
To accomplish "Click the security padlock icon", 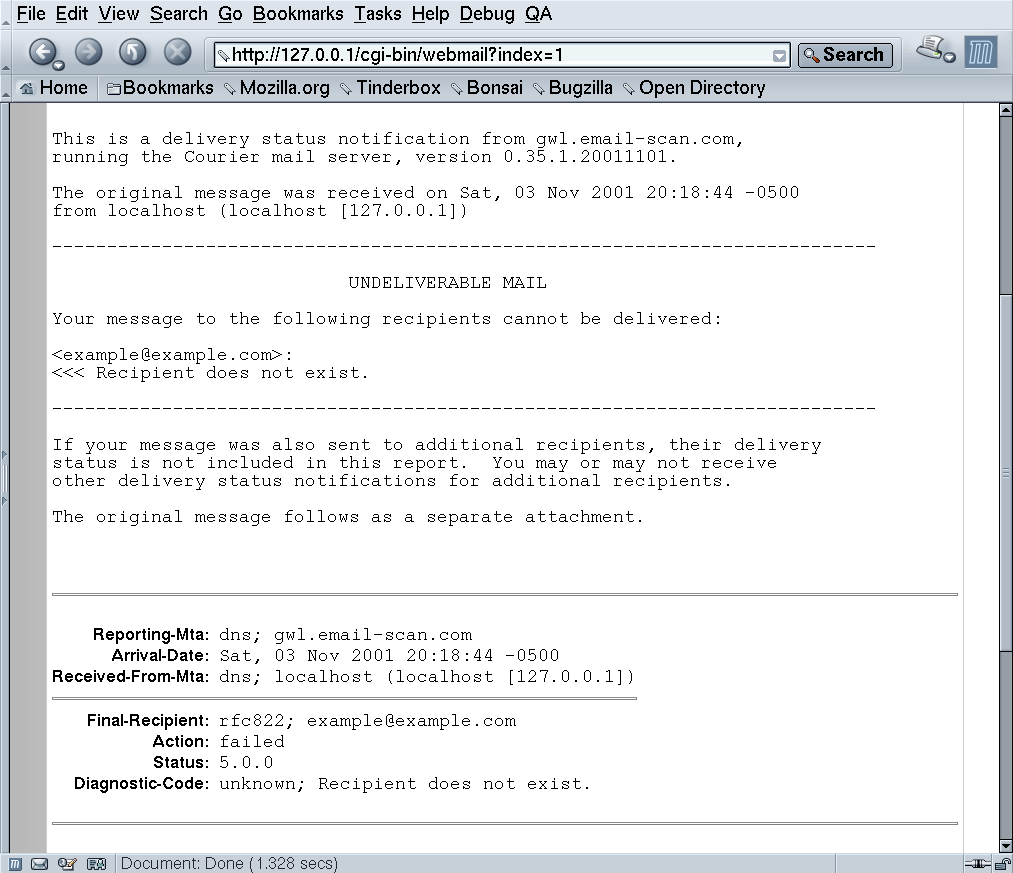I will point(1003,863).
